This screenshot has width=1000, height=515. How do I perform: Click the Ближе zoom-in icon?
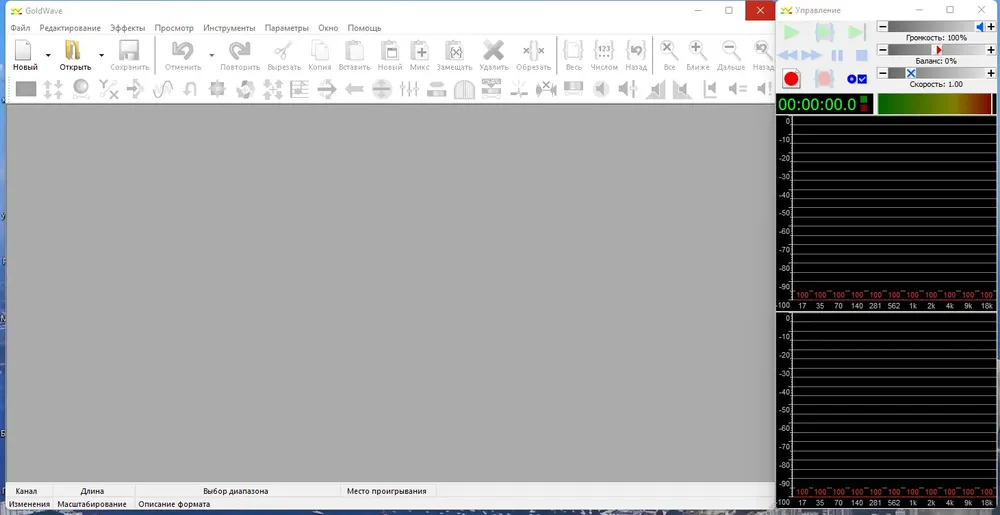pyautogui.click(x=698, y=51)
